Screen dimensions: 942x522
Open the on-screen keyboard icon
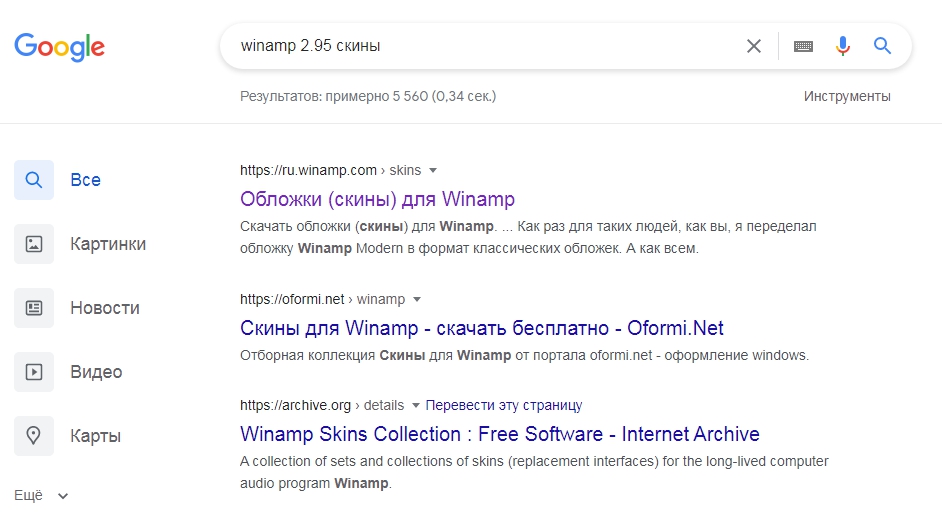[803, 46]
